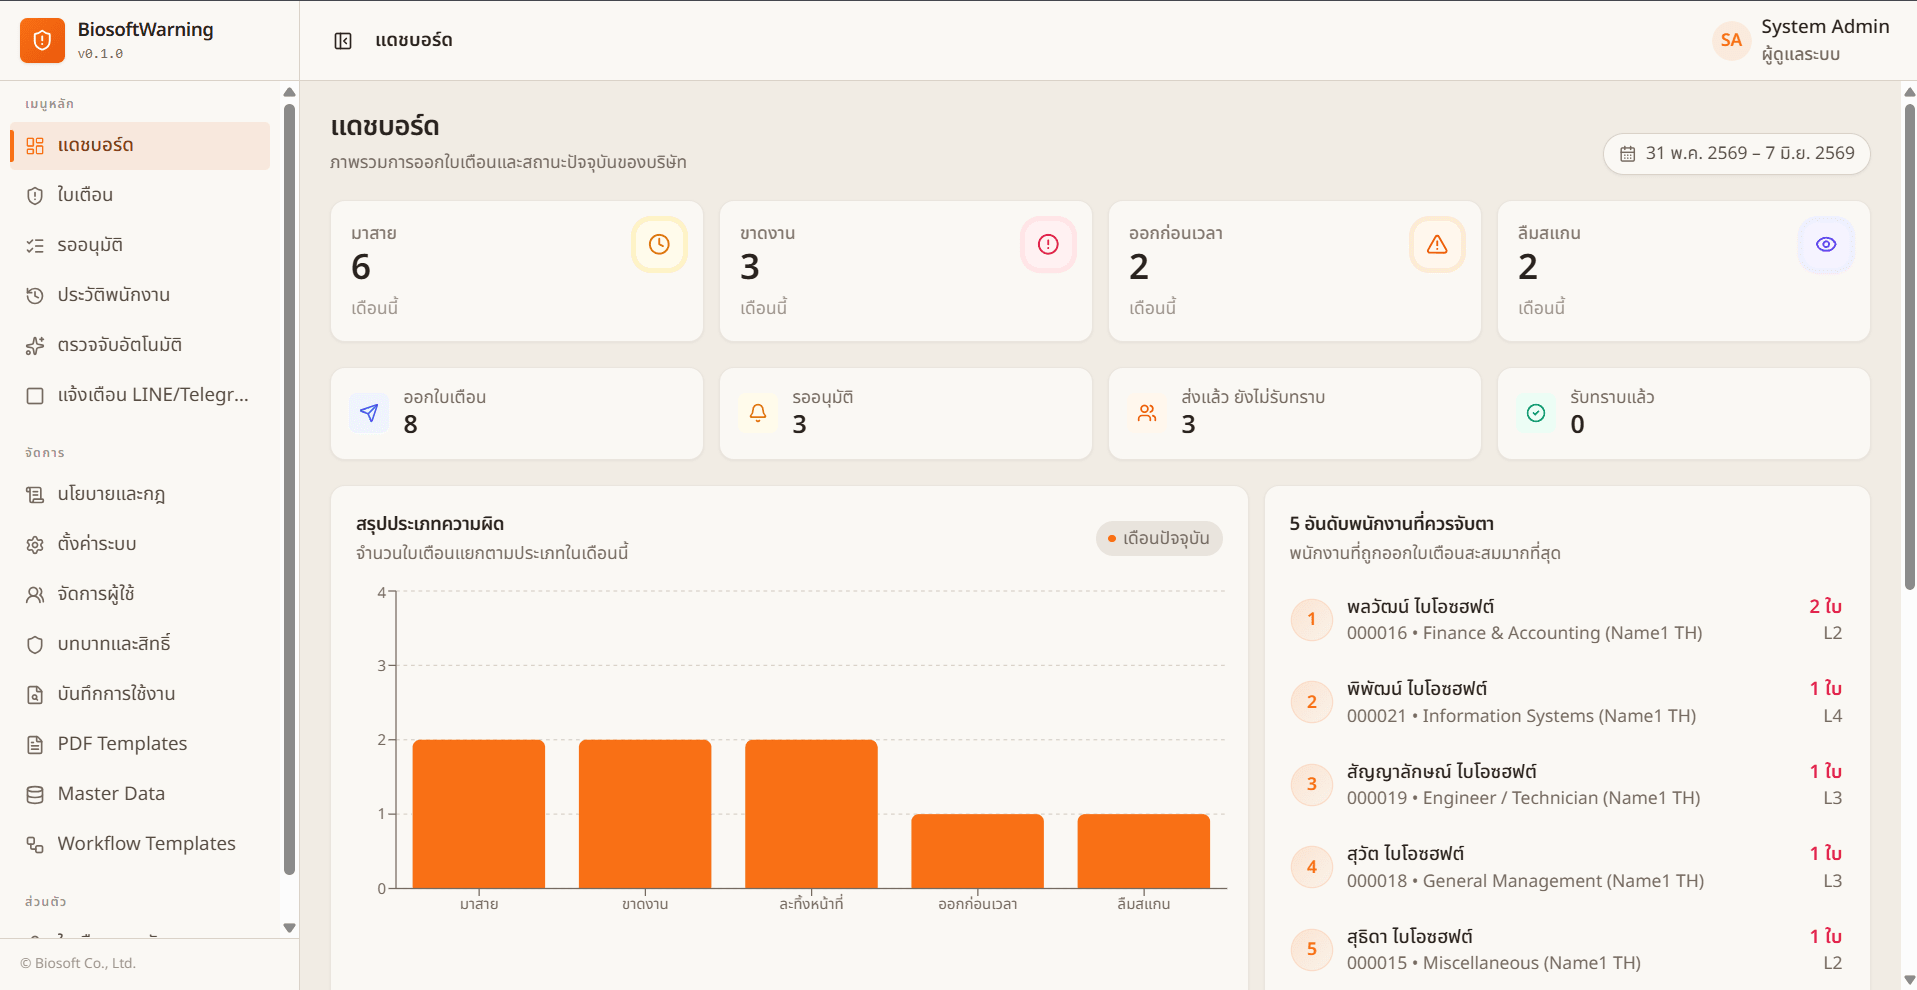Click the ลืมสแกน bar in the chart

(x=1144, y=851)
